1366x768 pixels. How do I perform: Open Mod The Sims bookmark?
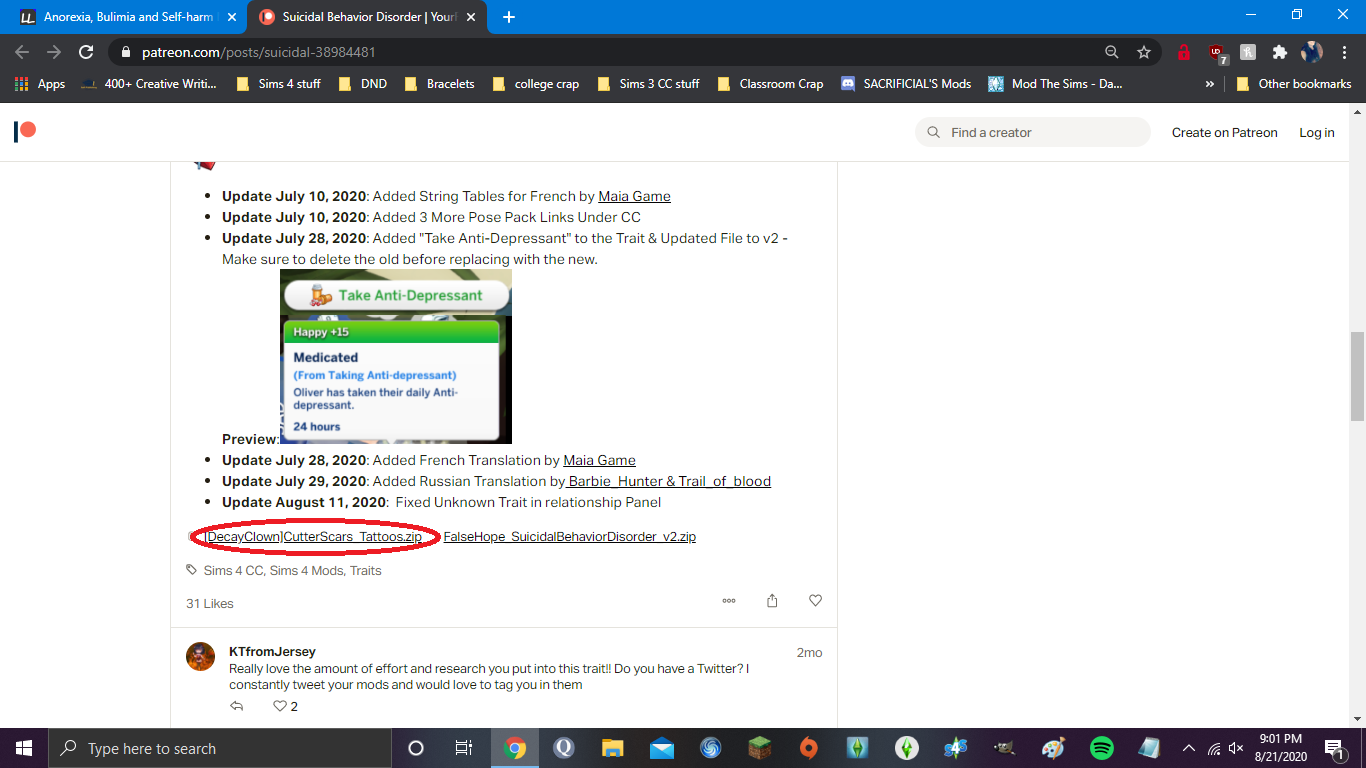[1055, 84]
